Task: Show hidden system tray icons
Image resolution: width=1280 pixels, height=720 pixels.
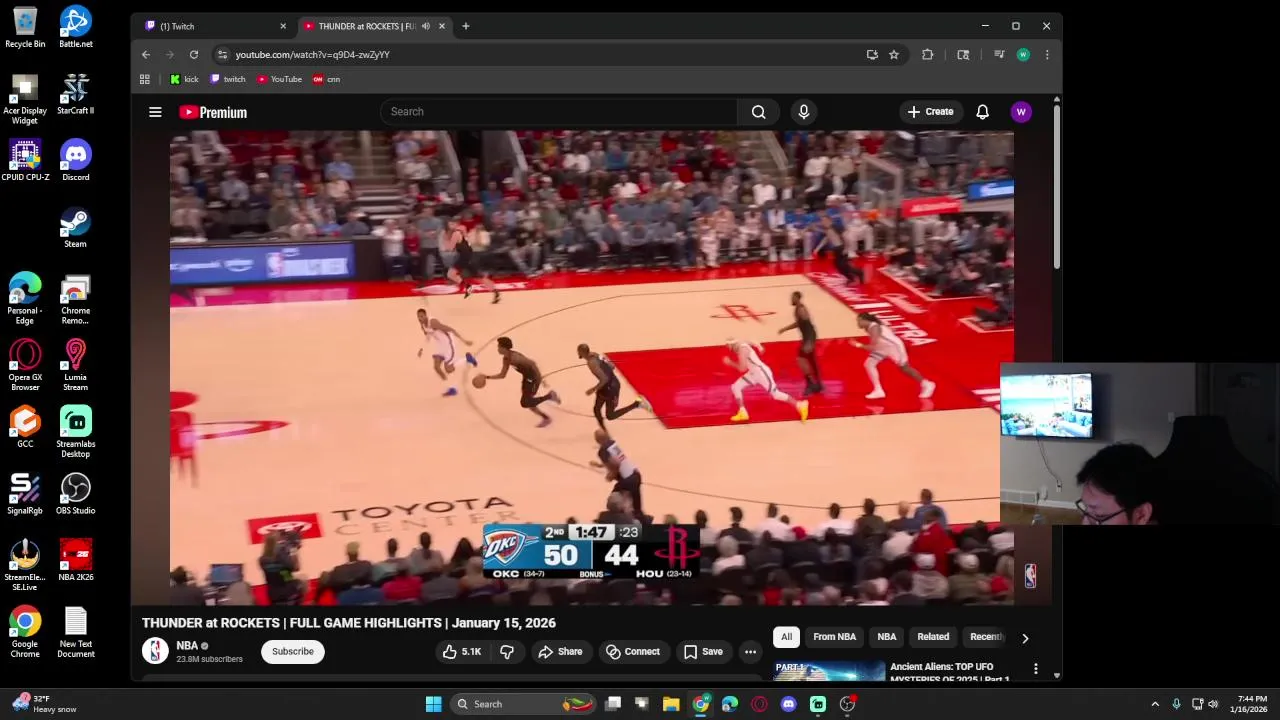Action: pos(1155,704)
